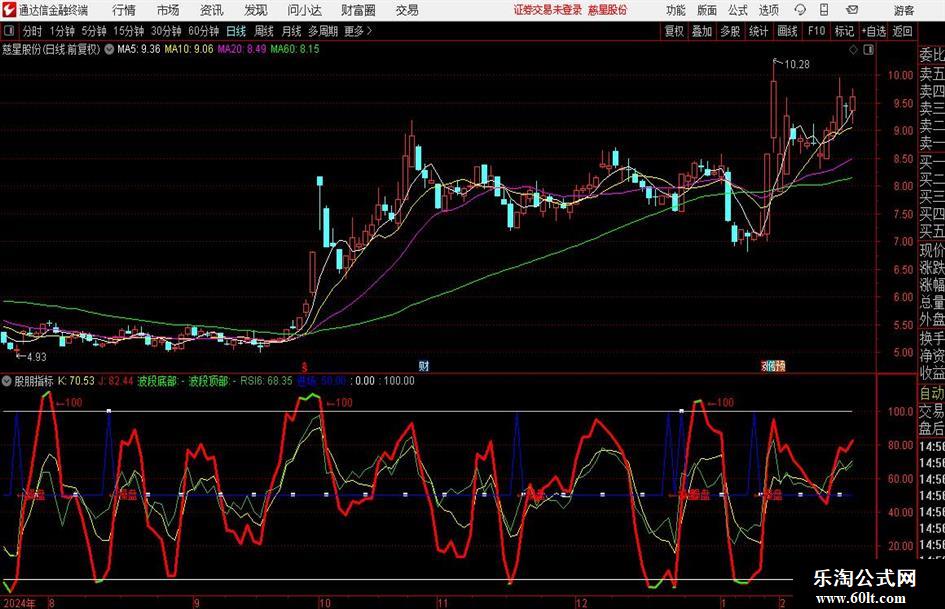Click the diamond icon above the price chart
The height and width of the screenshot is (609, 945).
[x=853, y=50]
